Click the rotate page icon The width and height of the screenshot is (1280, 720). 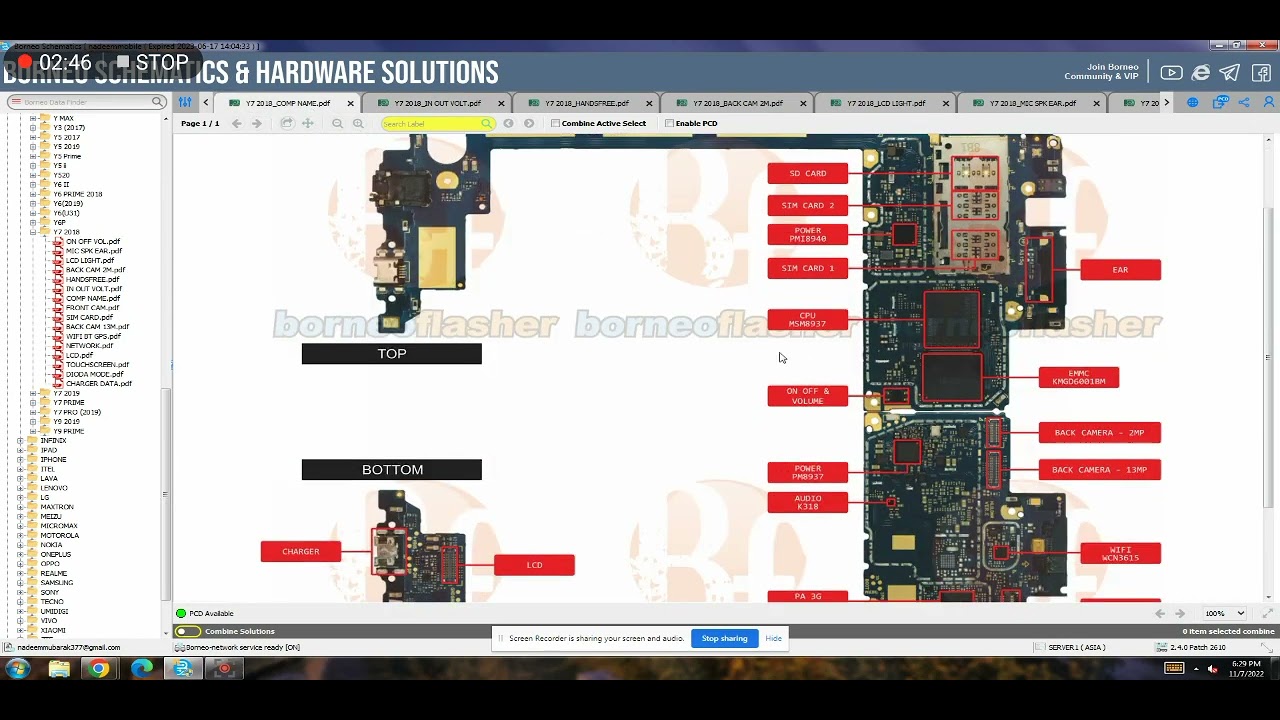[287, 123]
